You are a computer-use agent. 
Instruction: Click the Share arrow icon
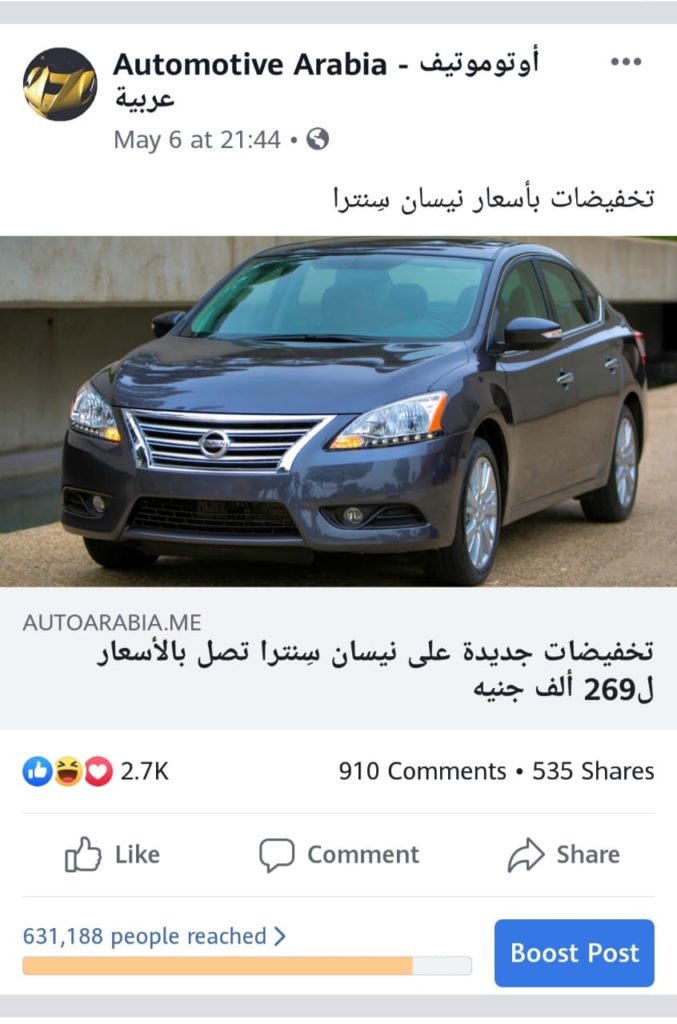(526, 854)
